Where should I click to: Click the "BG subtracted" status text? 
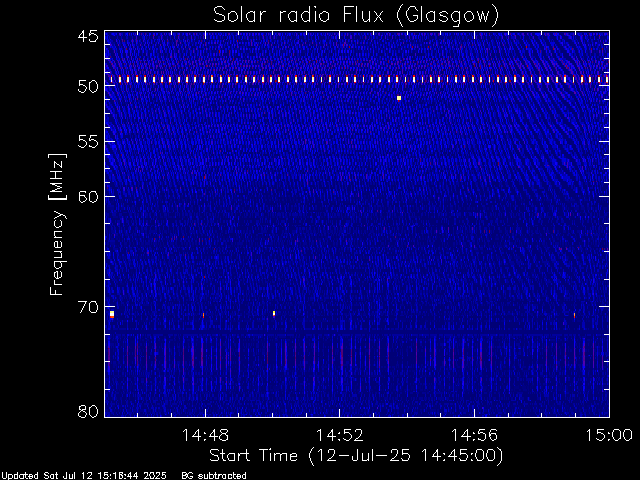[214, 476]
